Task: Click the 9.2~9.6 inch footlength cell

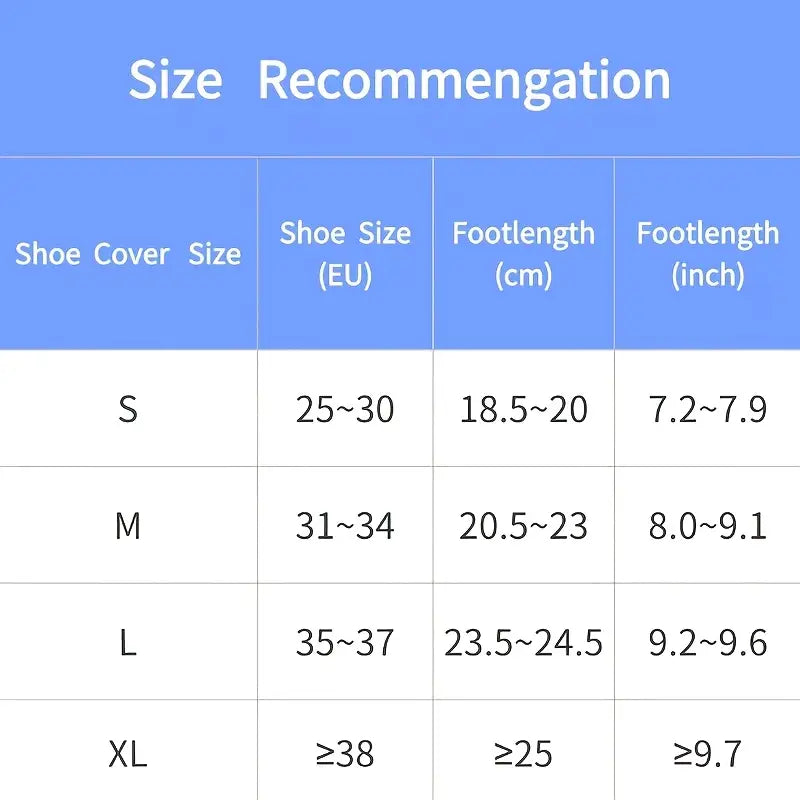Action: coord(707,642)
